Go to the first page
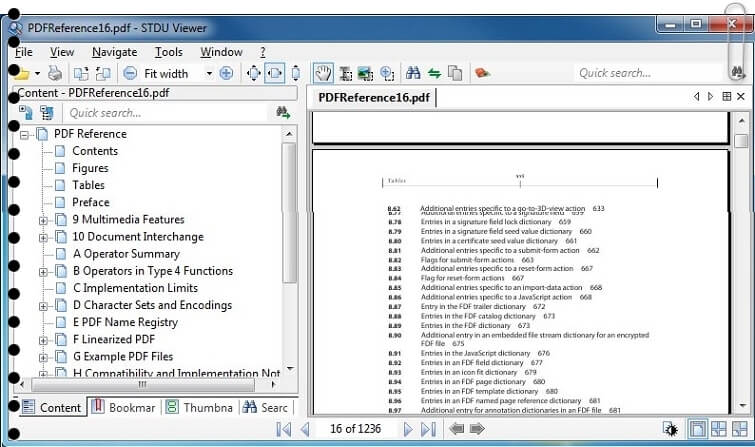The image size is (755, 447). (x=284, y=429)
